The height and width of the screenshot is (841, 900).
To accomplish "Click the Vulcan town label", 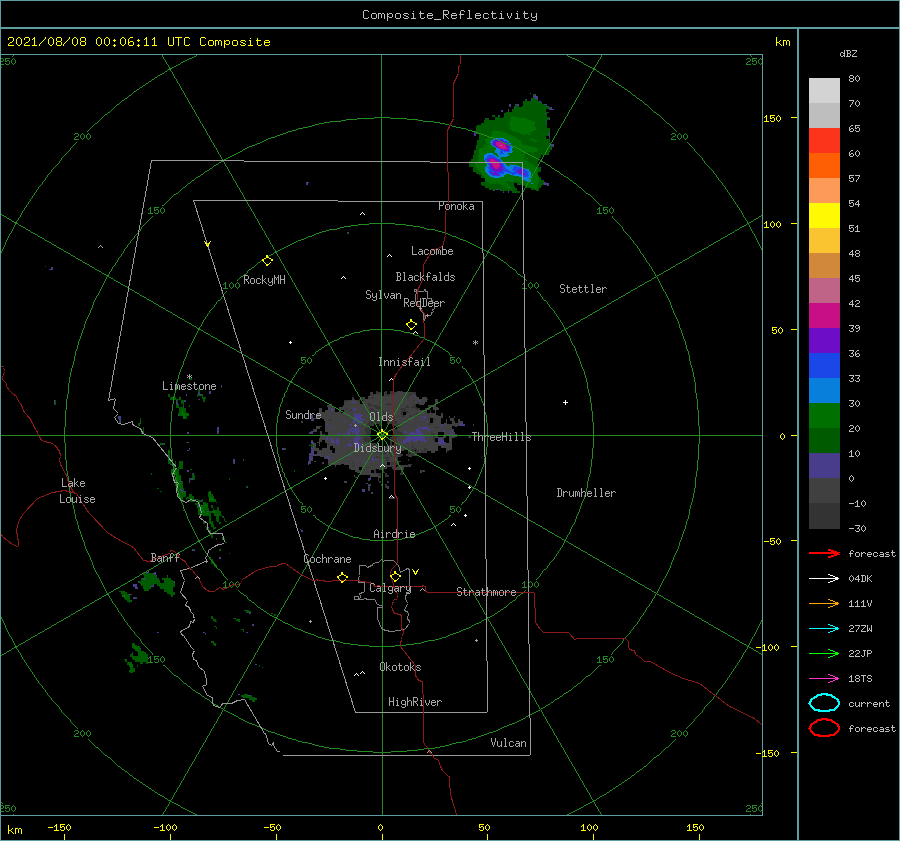I will pos(508,743).
